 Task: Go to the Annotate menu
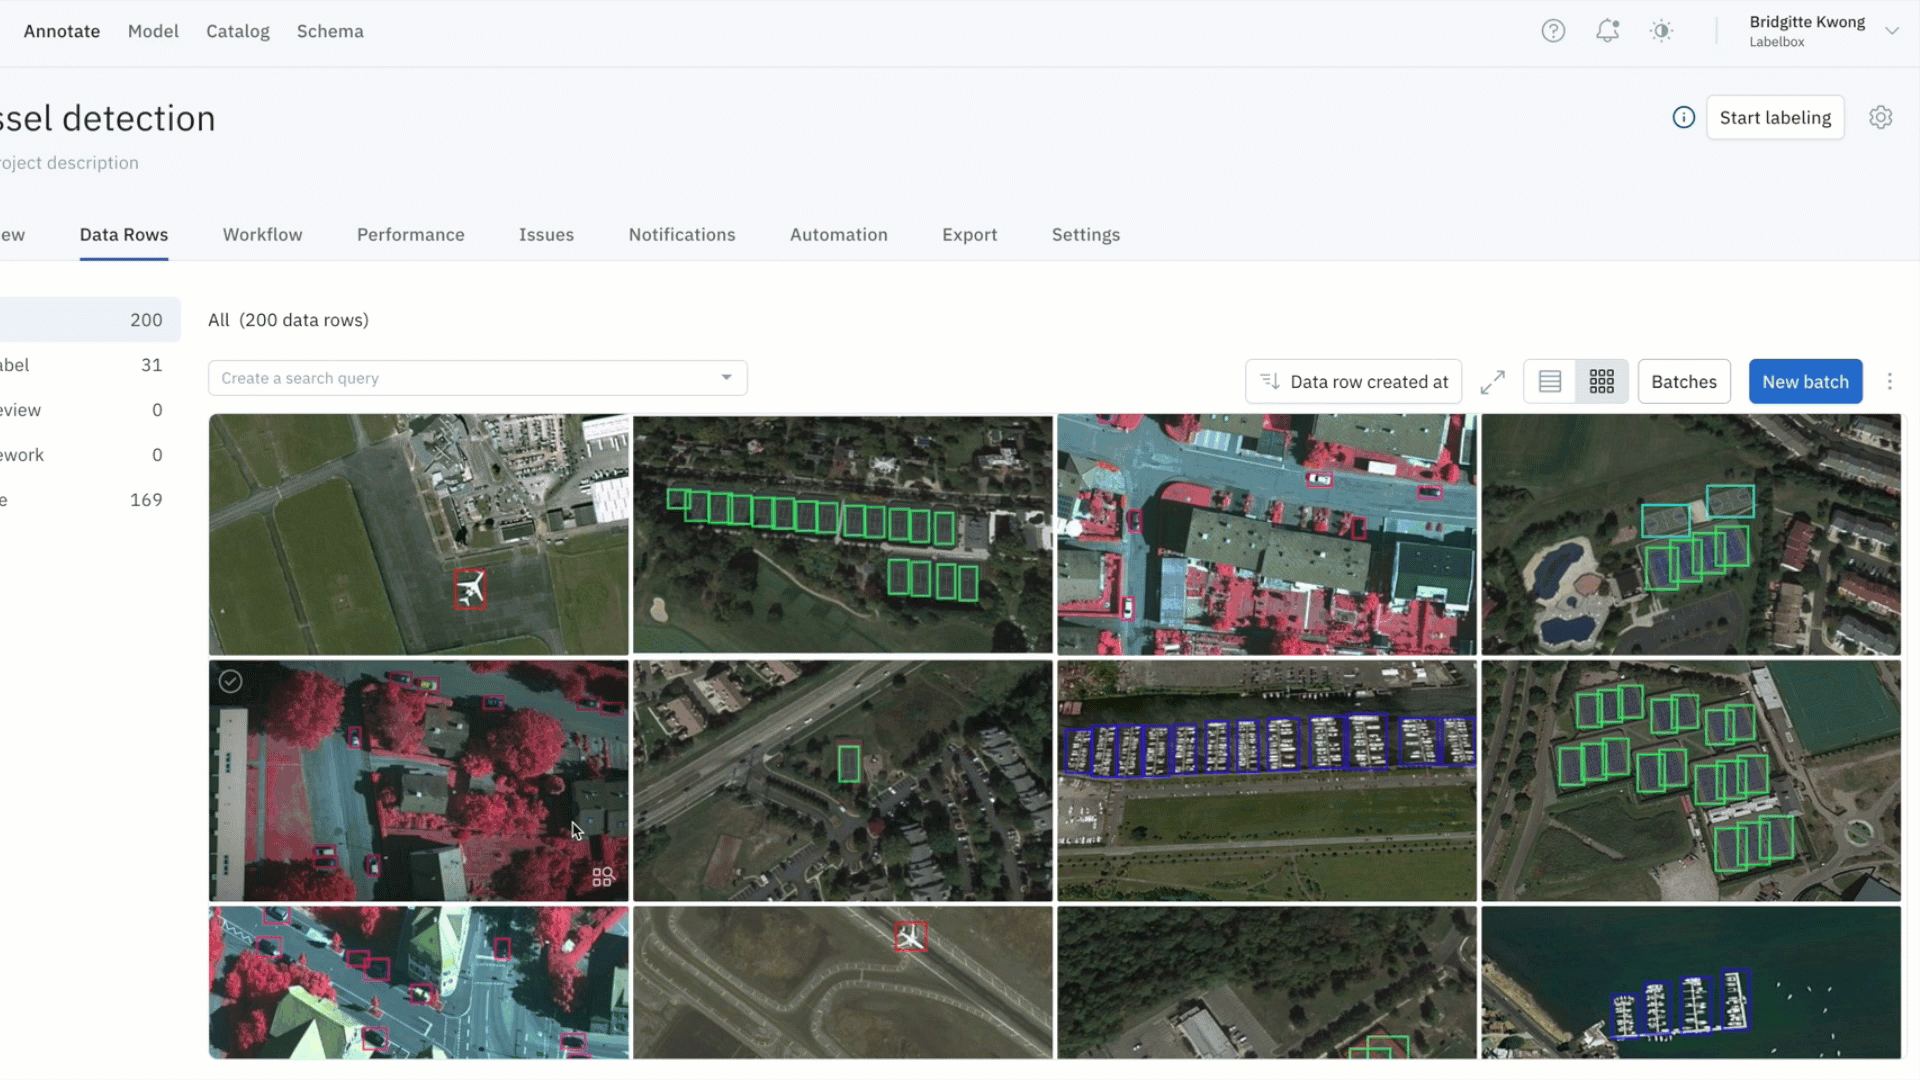click(62, 31)
